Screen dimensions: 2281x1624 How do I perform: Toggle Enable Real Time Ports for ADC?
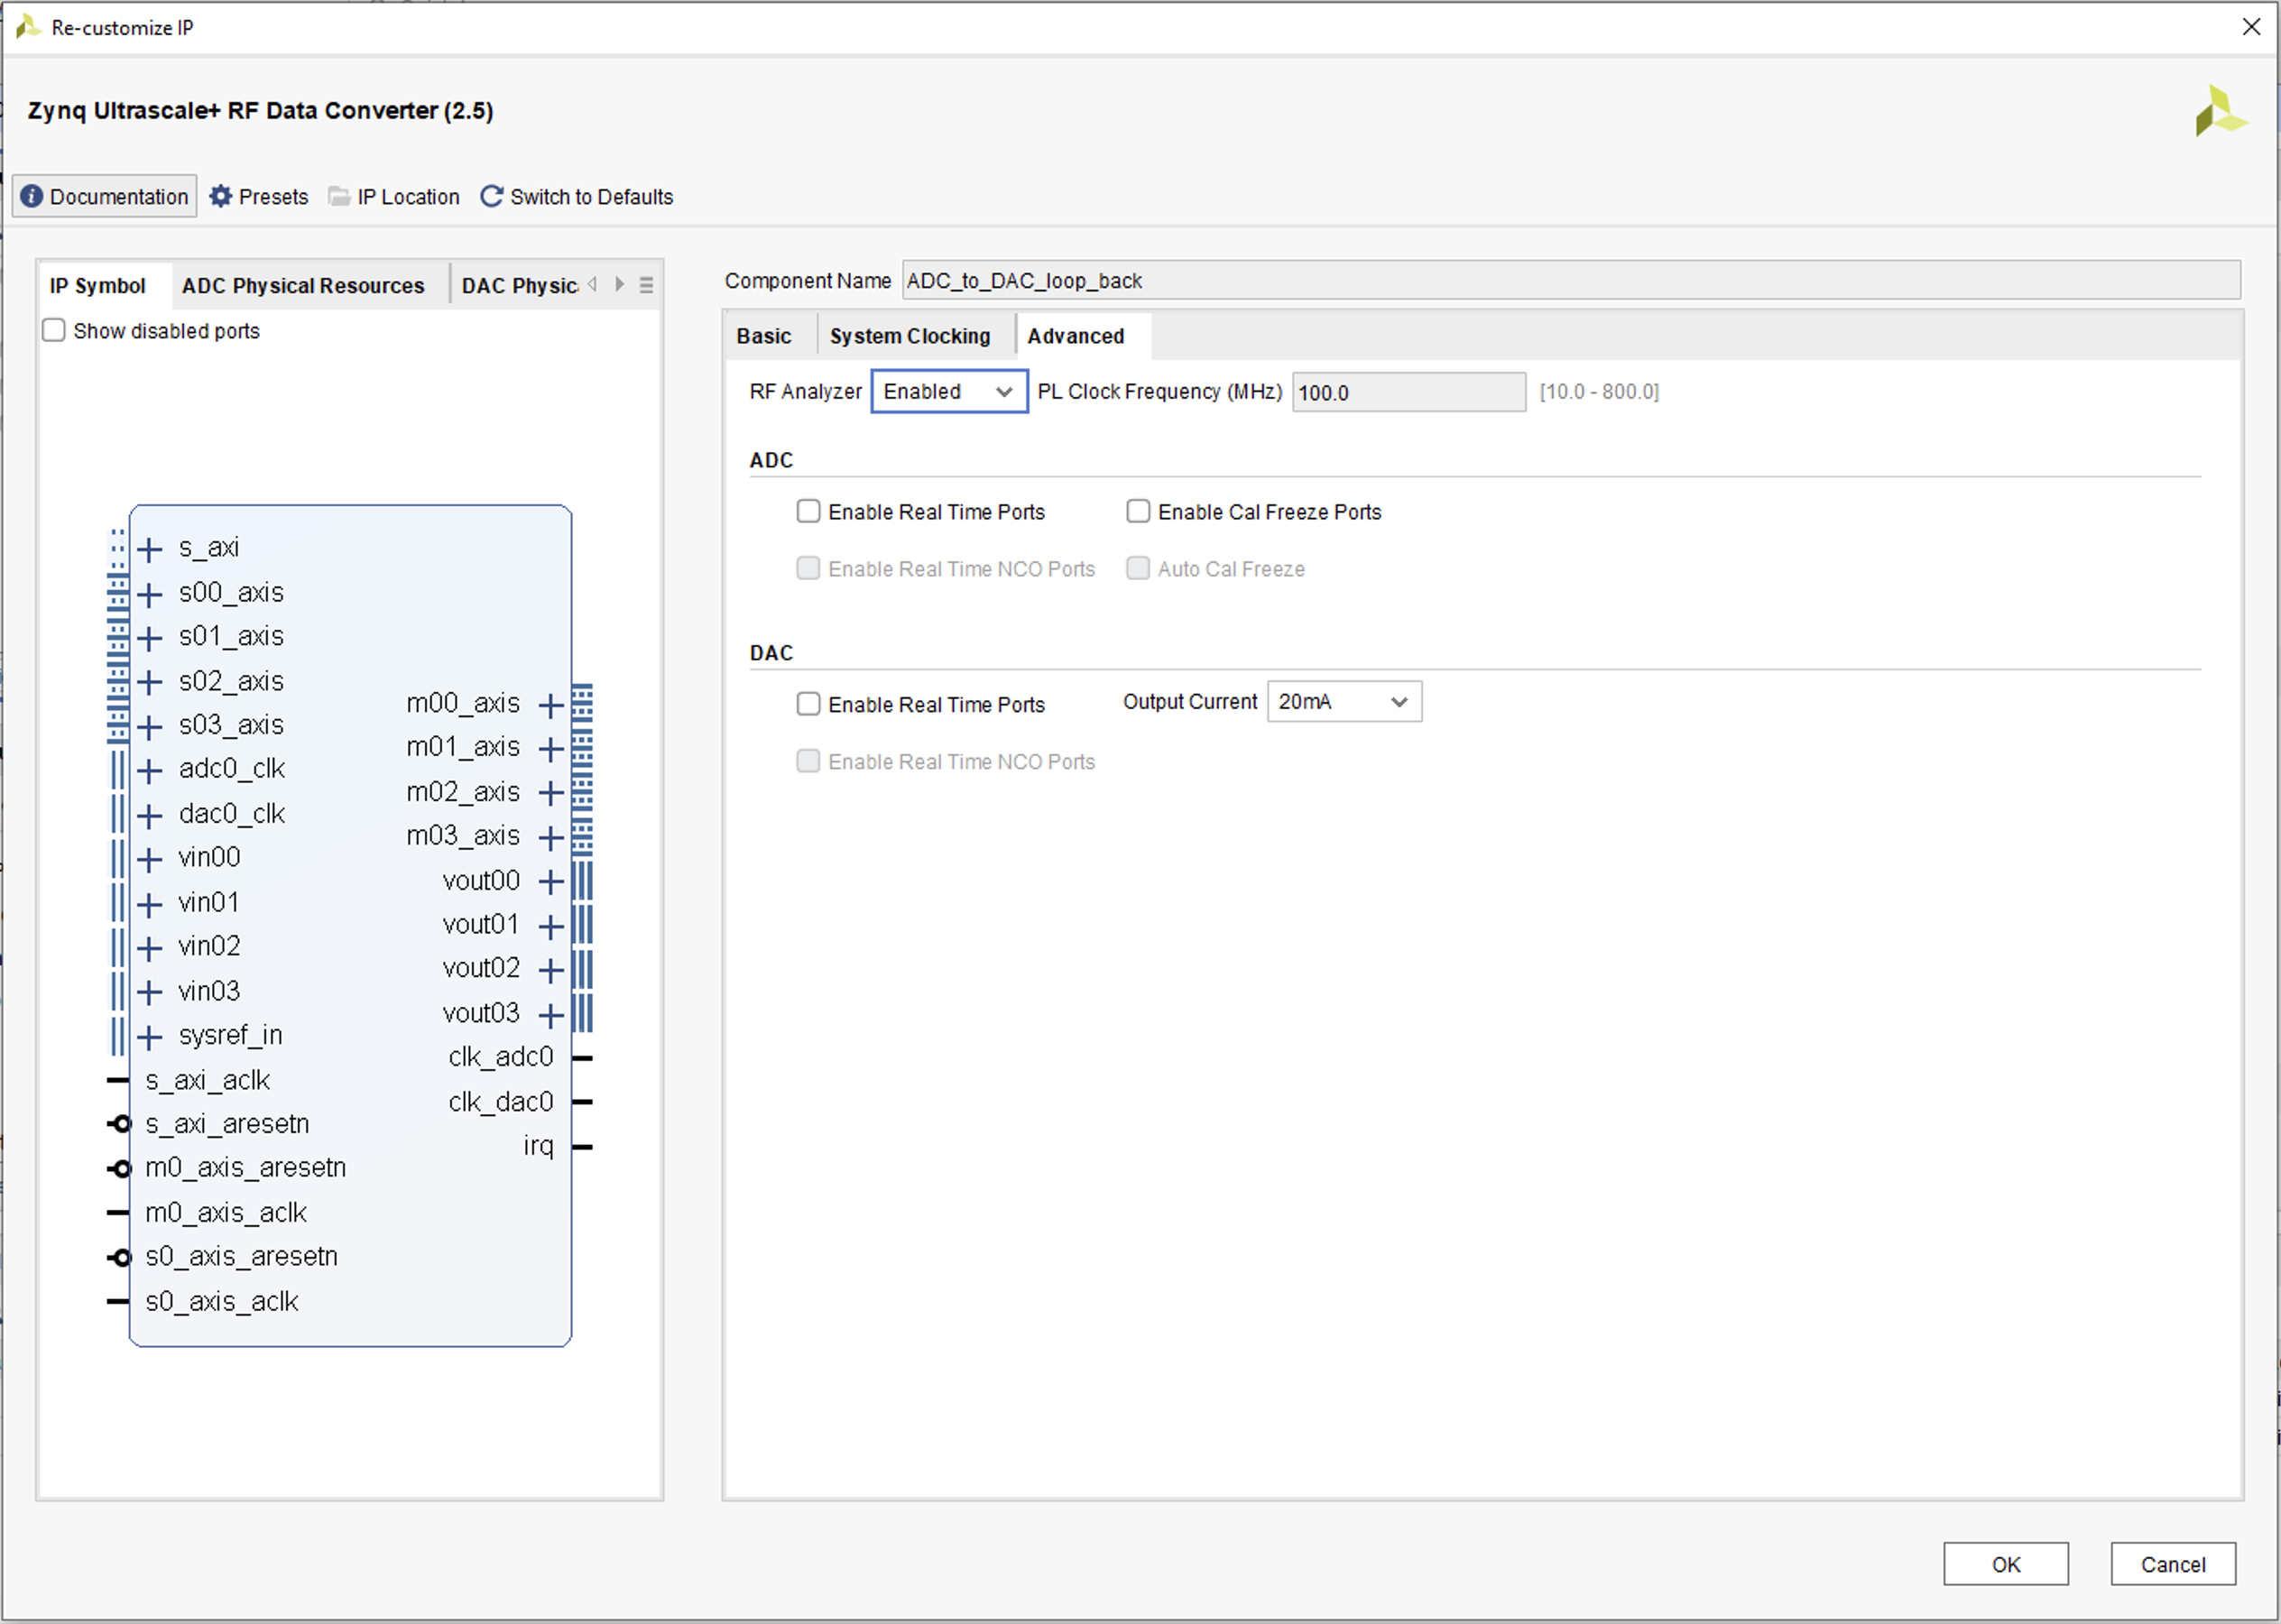(812, 512)
